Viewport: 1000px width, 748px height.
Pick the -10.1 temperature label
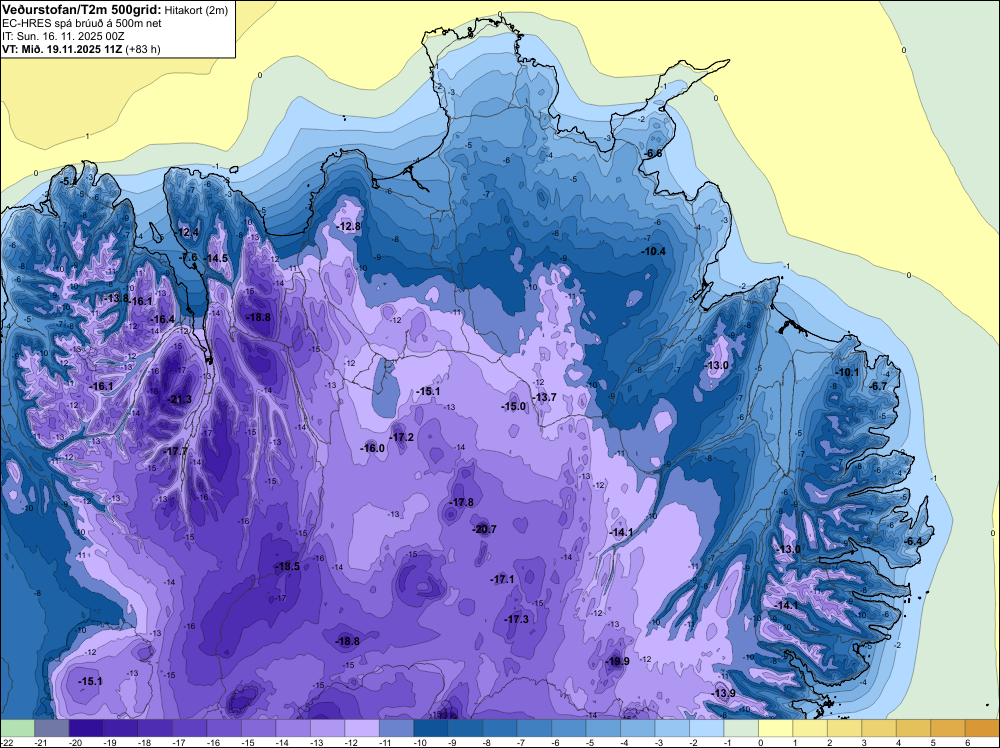pyautogui.click(x=848, y=373)
